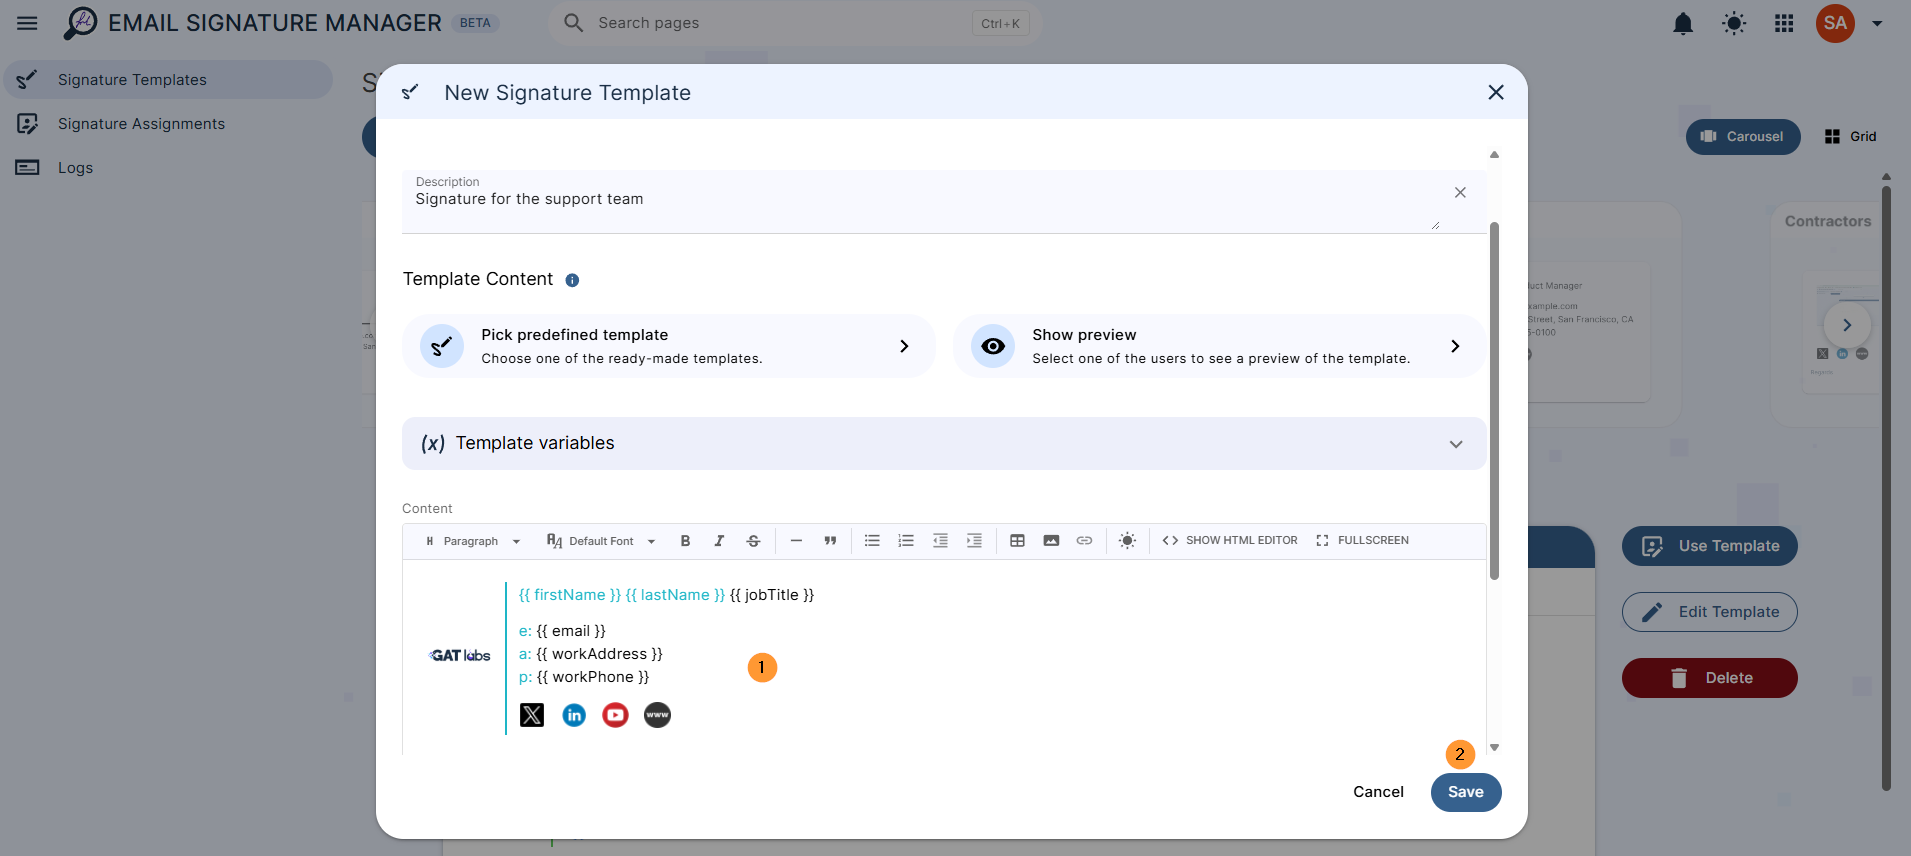Switch to Carousel view

click(x=1743, y=137)
